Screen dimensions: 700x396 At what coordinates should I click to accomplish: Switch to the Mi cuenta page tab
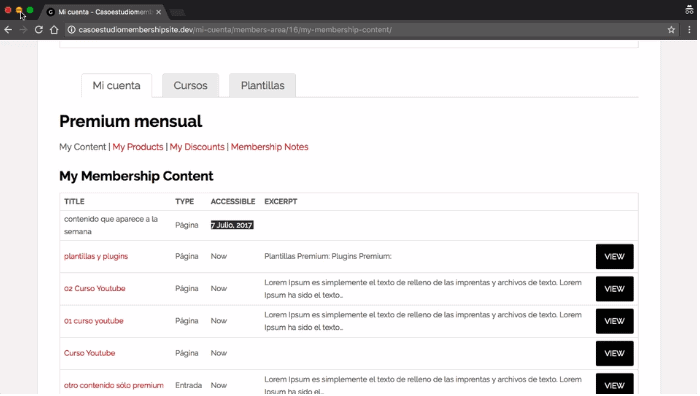click(117, 85)
